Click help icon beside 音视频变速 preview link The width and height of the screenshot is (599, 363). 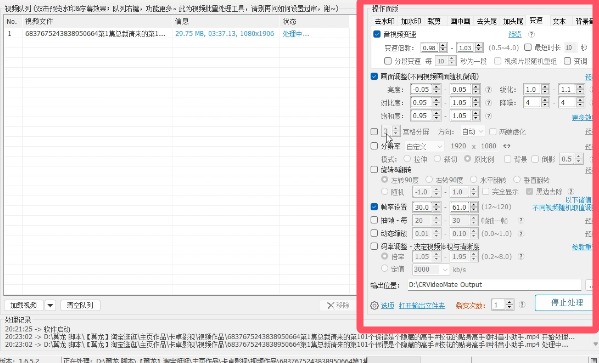(531, 34)
